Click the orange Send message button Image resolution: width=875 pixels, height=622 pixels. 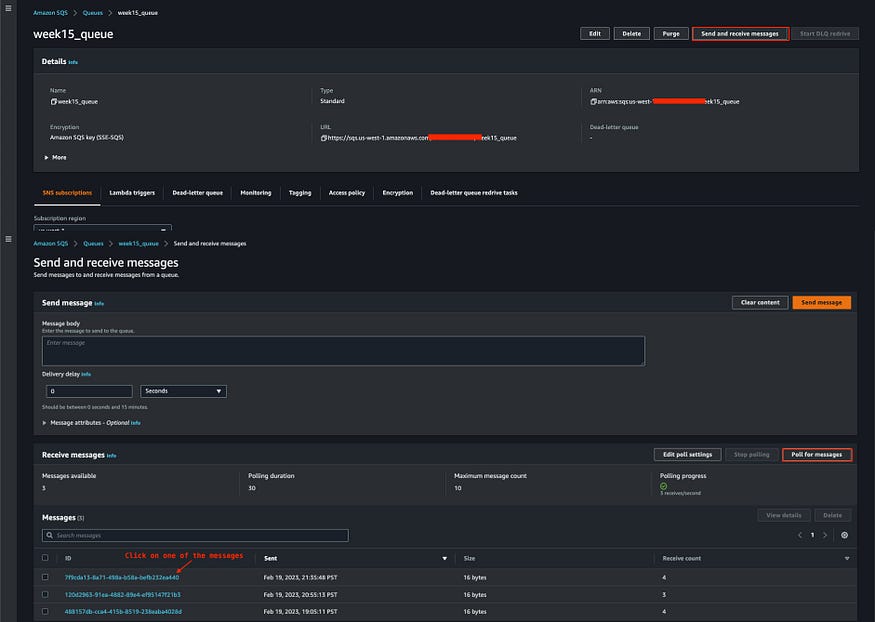click(821, 302)
